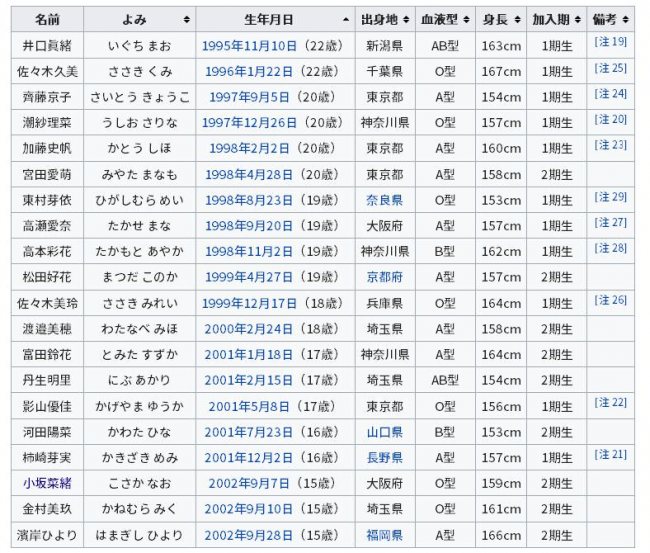Follow the 福岡県 prefecture link
Image resolution: width=650 pixels, height=553 pixels.
385,535
